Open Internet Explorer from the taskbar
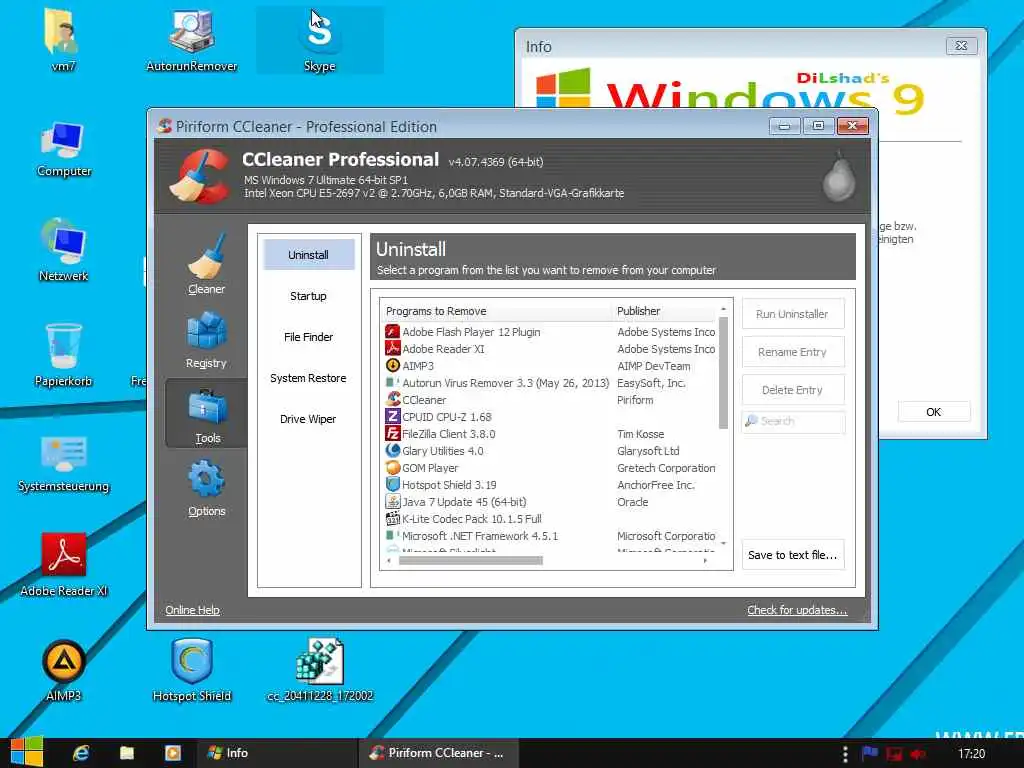The height and width of the screenshot is (768, 1024). pos(81,753)
